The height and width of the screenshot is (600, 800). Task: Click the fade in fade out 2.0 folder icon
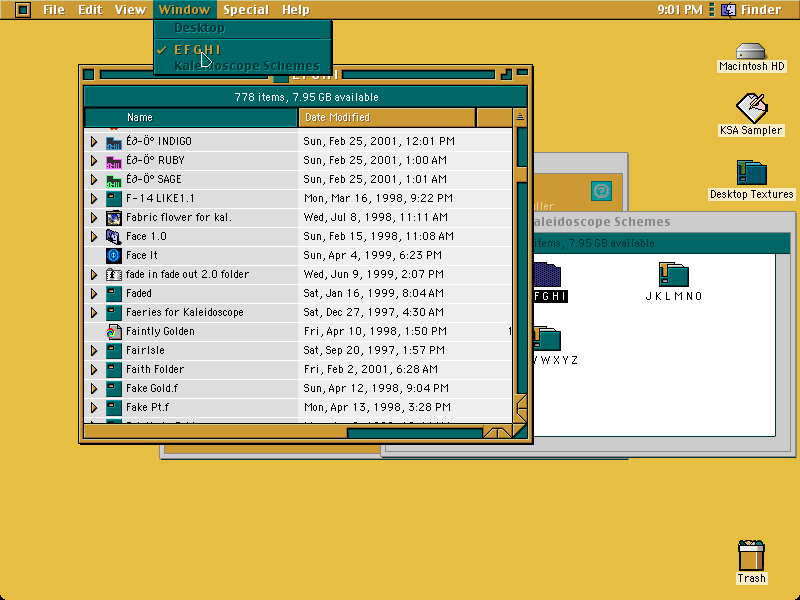click(113, 274)
